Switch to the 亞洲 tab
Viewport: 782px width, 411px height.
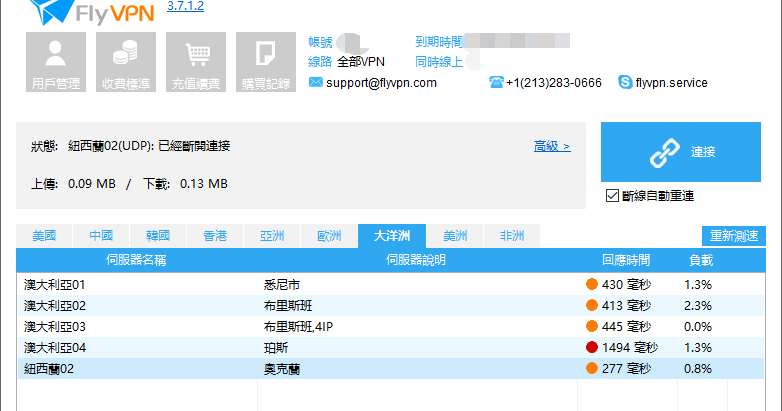[x=272, y=236]
